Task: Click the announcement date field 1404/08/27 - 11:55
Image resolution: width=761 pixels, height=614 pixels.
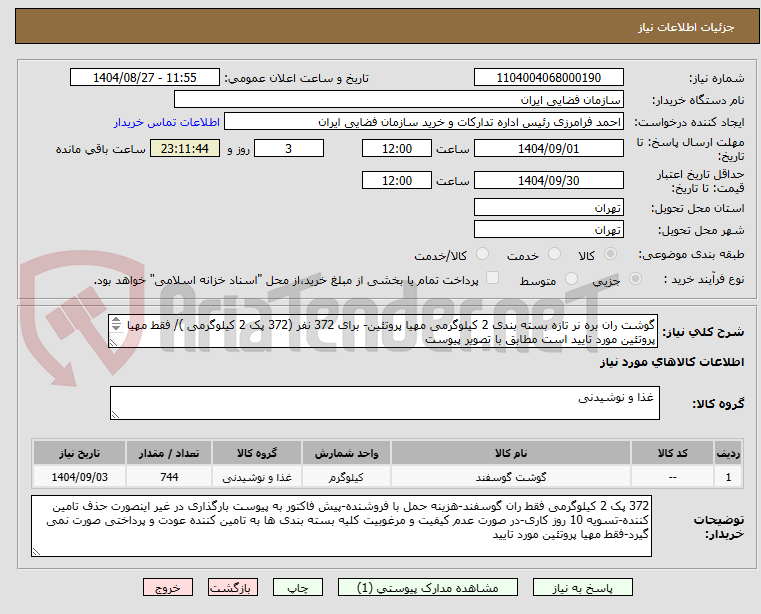Action: [145, 78]
